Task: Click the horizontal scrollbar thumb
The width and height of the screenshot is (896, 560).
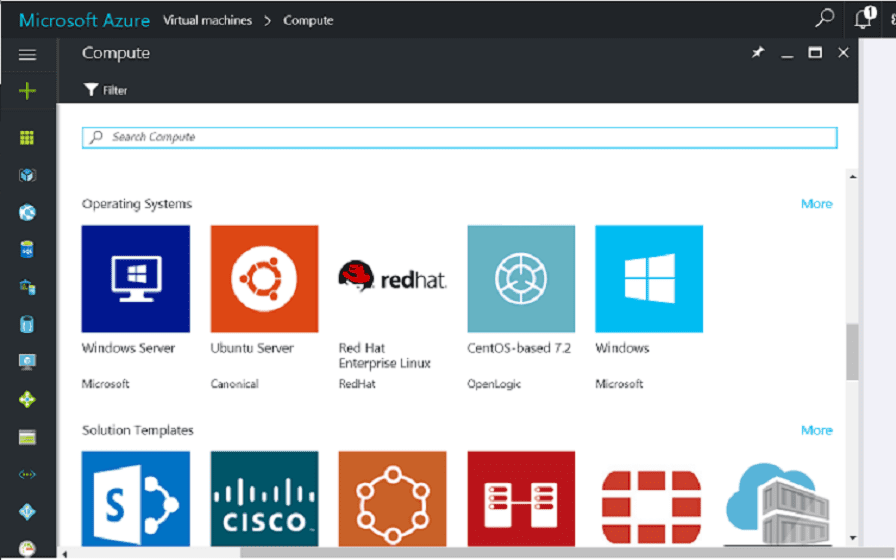Action: [x=567, y=554]
